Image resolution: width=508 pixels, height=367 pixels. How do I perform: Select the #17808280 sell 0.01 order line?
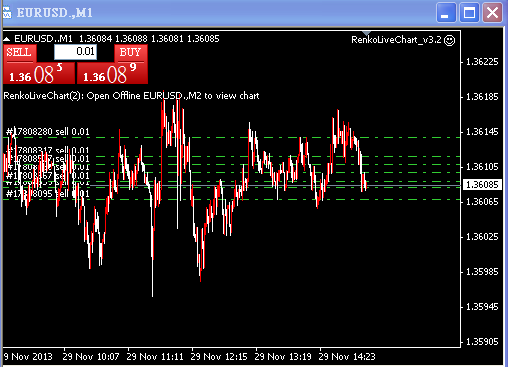tap(48, 132)
